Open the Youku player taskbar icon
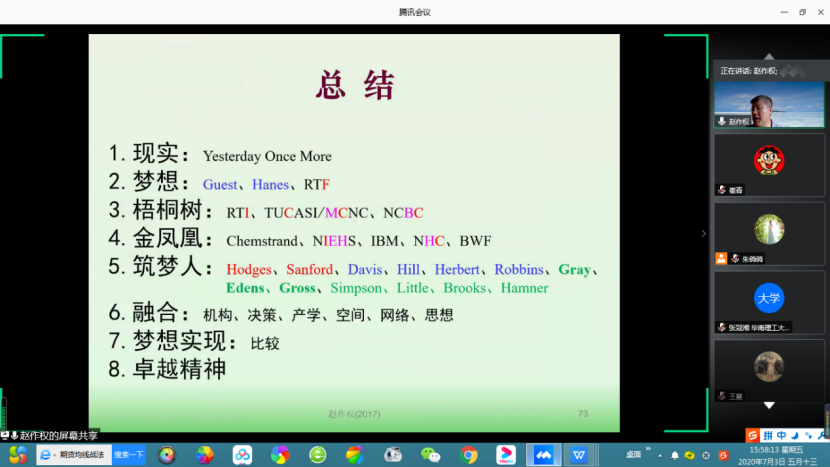This screenshot has height=467, width=830. point(506,455)
